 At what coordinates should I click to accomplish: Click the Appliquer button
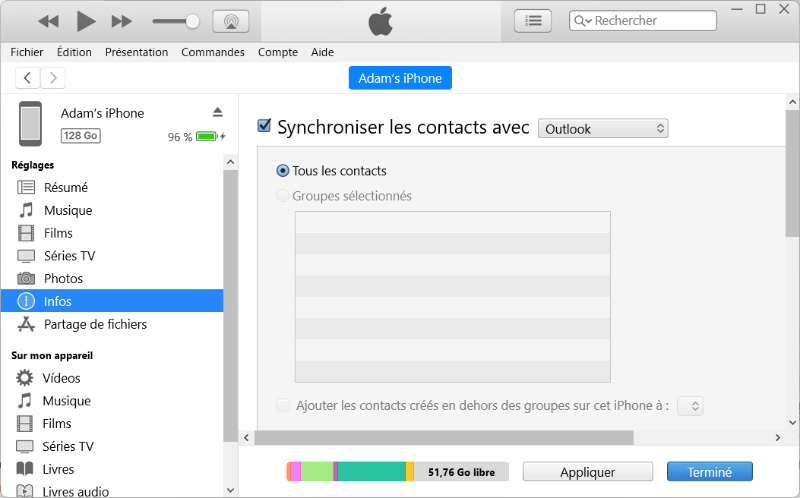click(587, 472)
